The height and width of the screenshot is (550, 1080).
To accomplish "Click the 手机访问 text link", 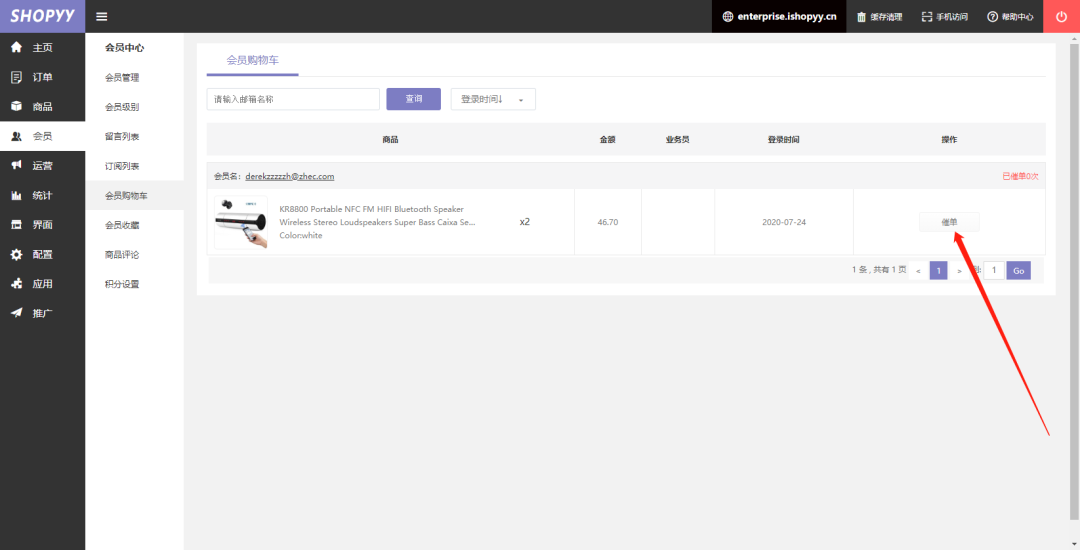I will [952, 17].
